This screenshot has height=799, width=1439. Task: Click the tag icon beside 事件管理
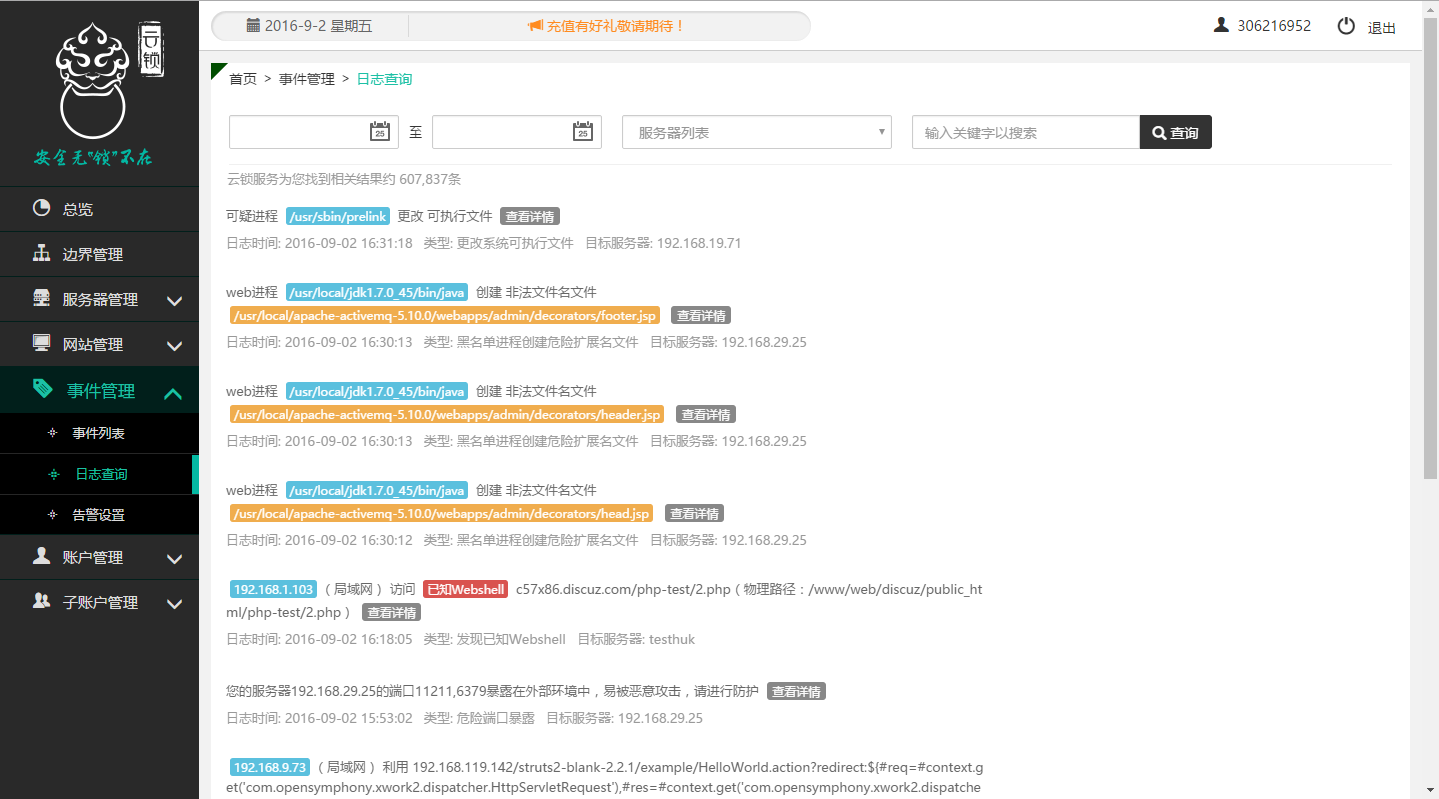[x=42, y=388]
